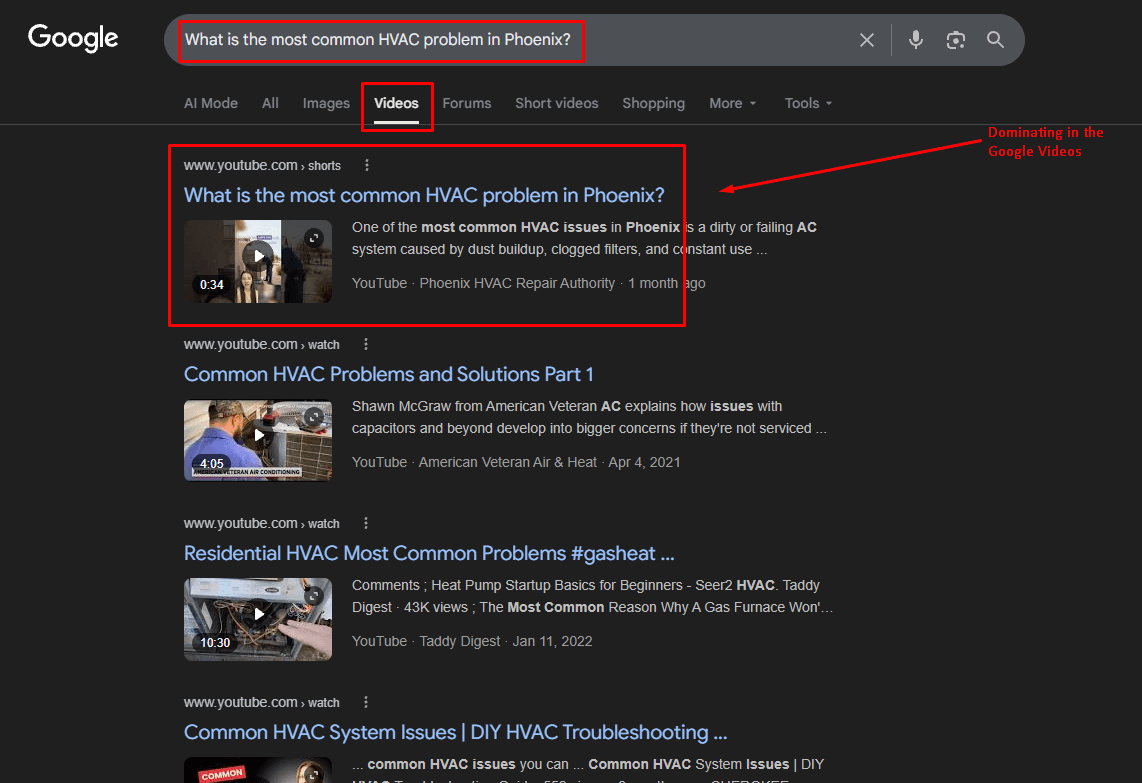
Task: Open the thumbnail with the red COMMON label
Action: tap(258, 770)
